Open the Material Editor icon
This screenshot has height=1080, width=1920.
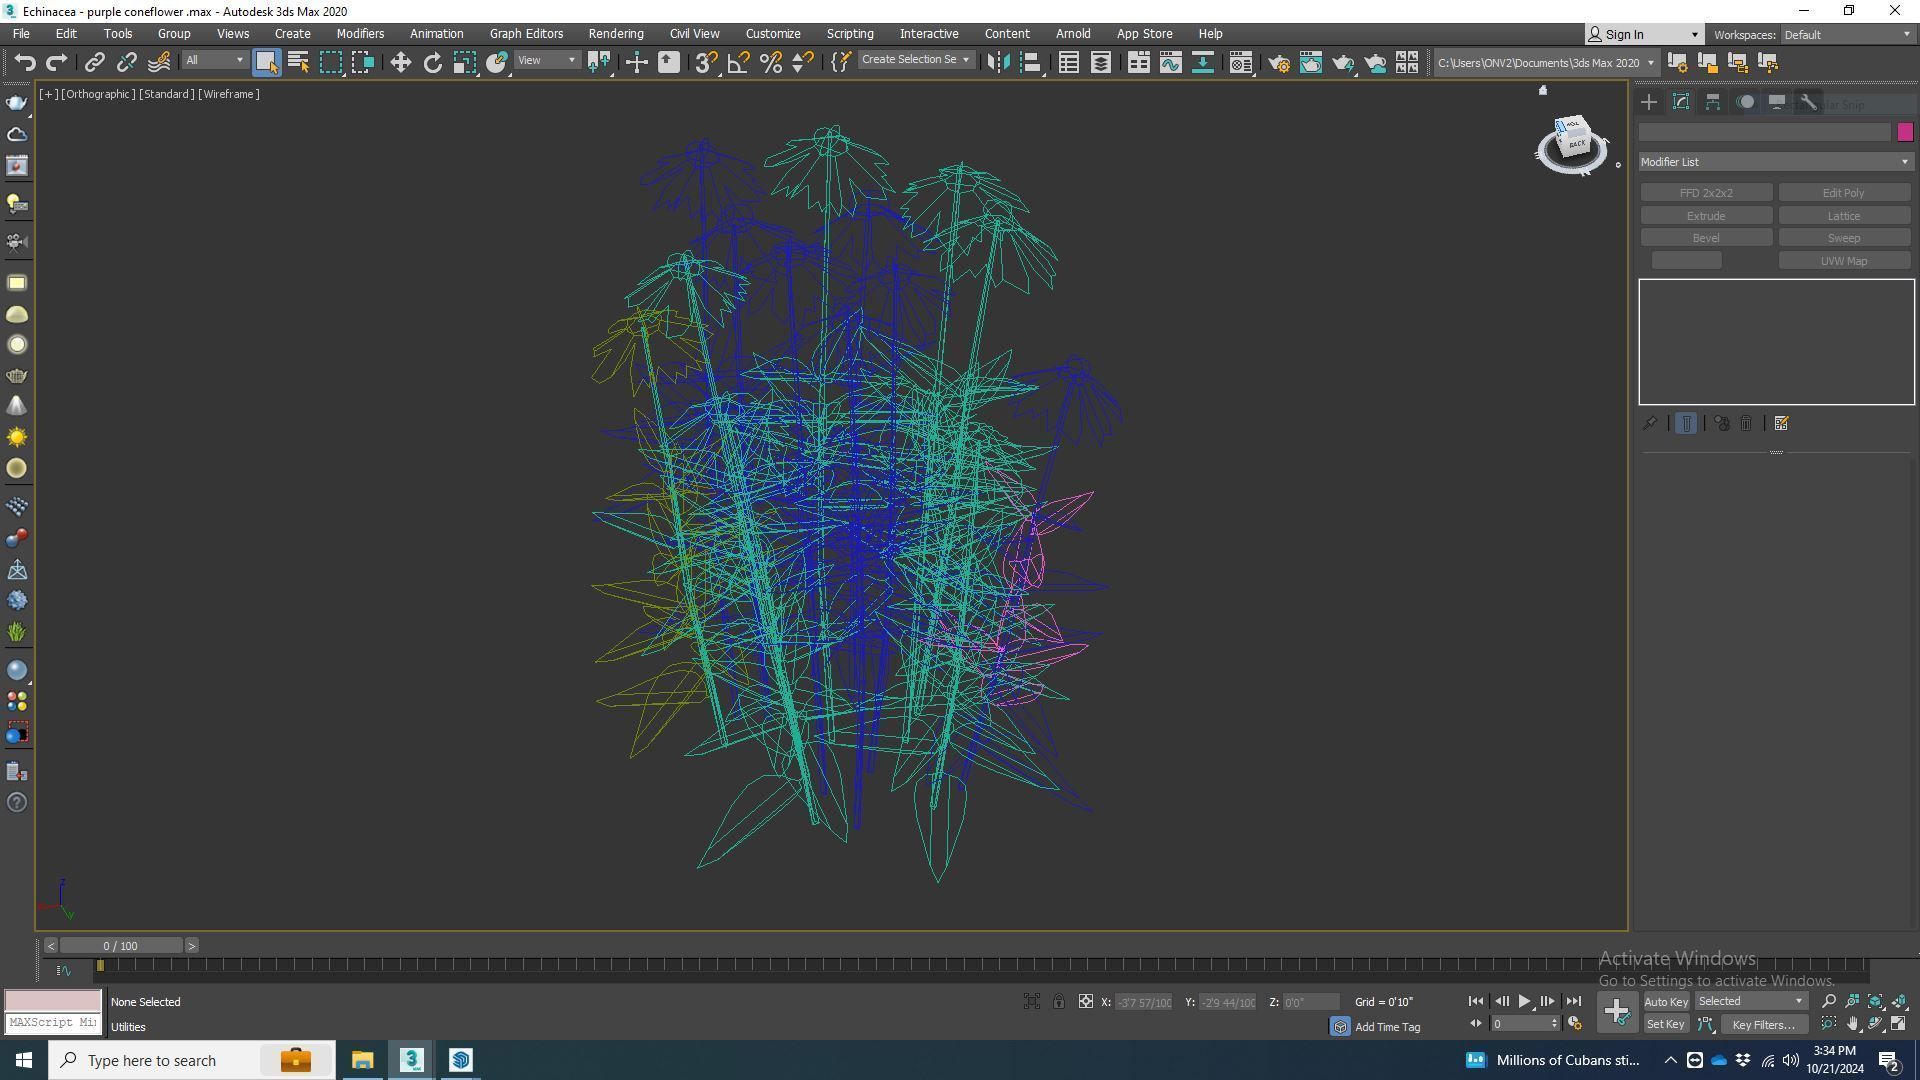click(1241, 63)
